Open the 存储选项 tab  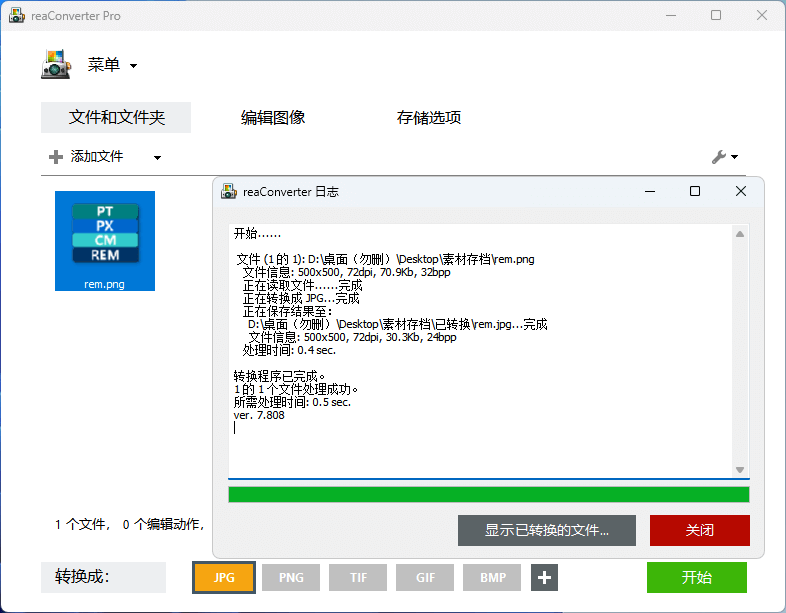coord(429,117)
